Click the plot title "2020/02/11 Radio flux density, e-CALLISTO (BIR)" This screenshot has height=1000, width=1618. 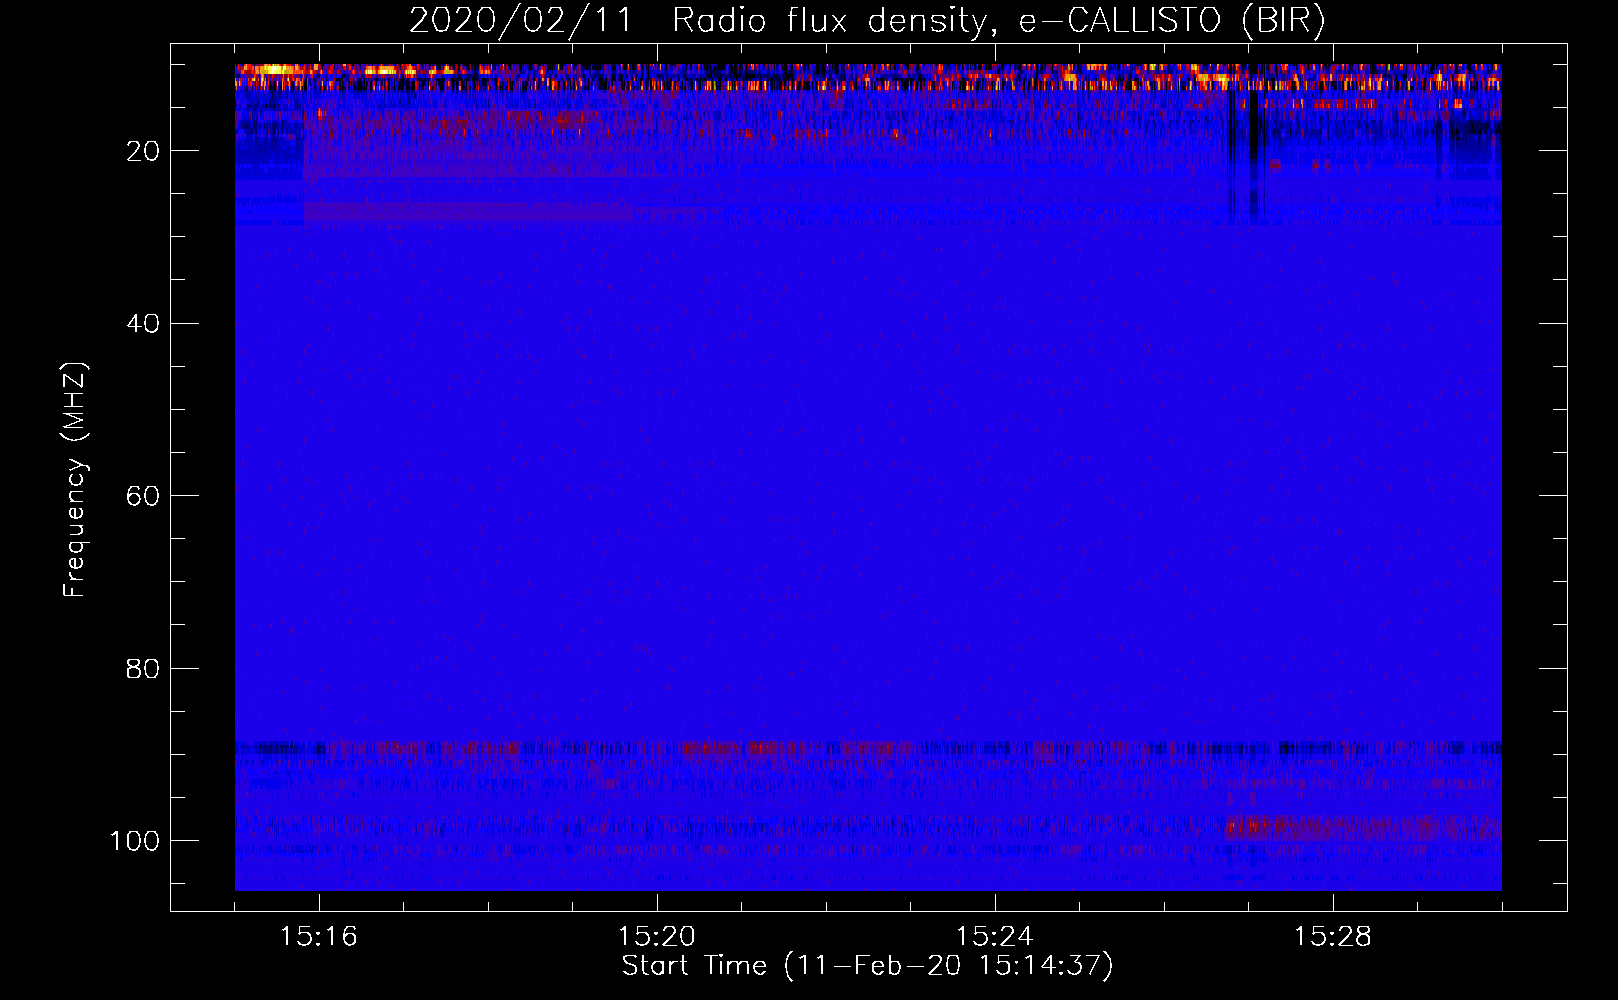pos(867,20)
